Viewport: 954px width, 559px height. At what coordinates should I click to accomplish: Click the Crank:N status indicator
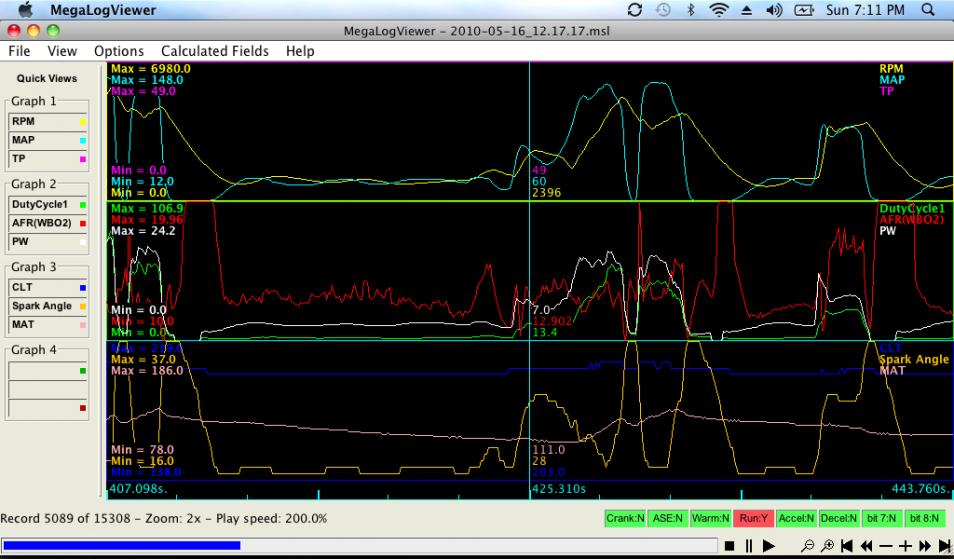(x=625, y=519)
